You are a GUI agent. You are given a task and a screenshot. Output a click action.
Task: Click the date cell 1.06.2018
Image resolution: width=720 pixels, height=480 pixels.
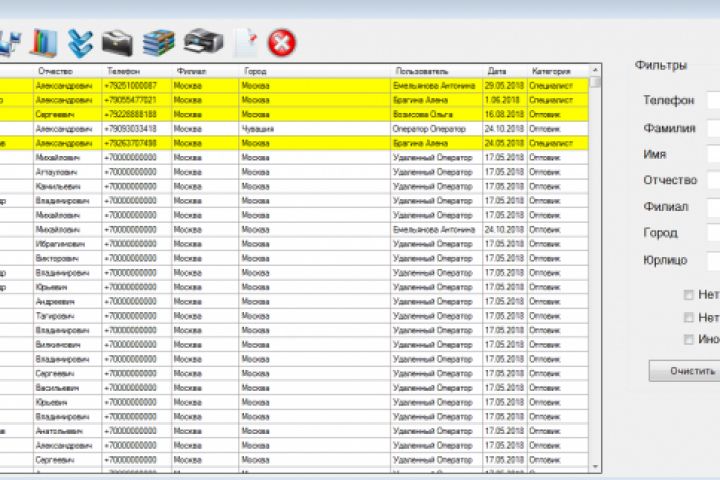point(505,100)
